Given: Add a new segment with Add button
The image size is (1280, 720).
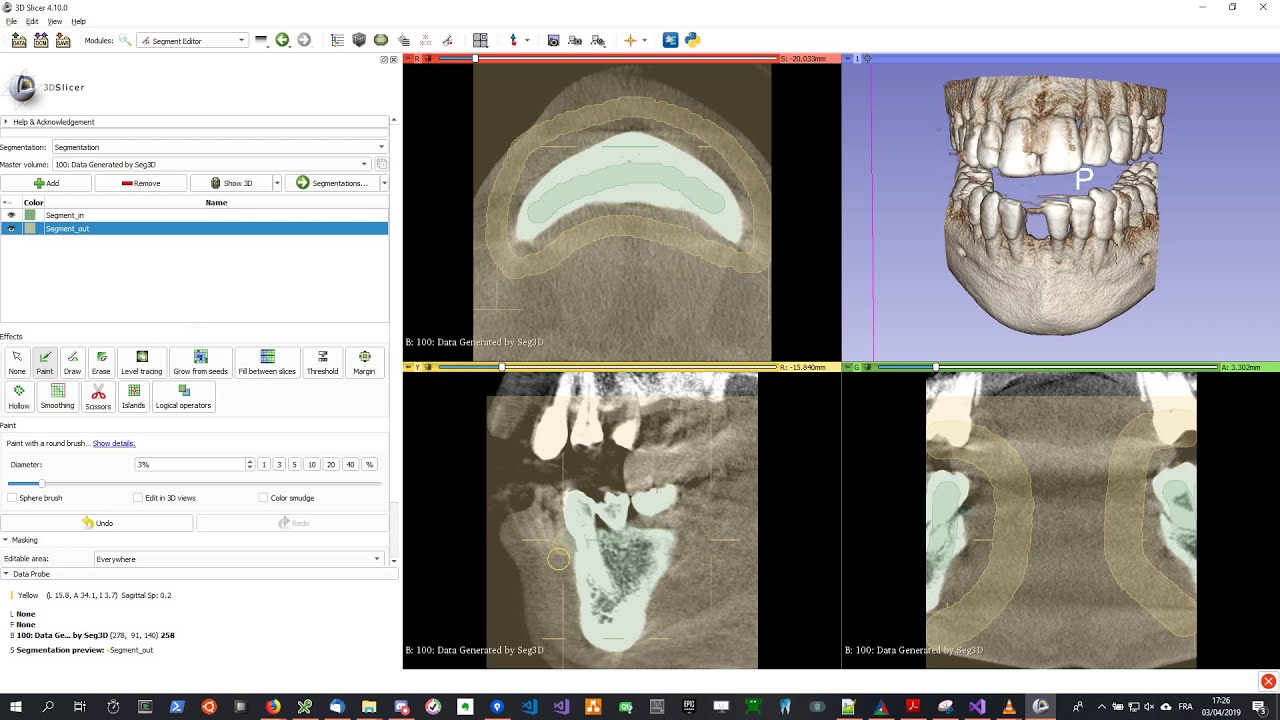Looking at the screenshot, I should [46, 183].
